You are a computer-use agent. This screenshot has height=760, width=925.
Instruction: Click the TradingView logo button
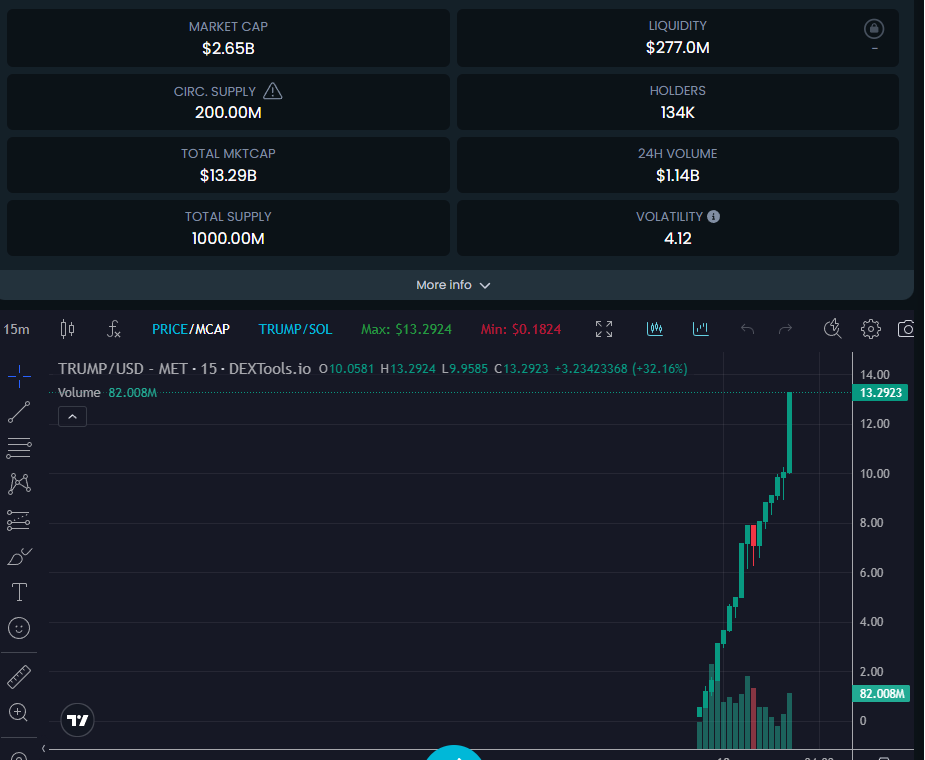click(x=77, y=720)
